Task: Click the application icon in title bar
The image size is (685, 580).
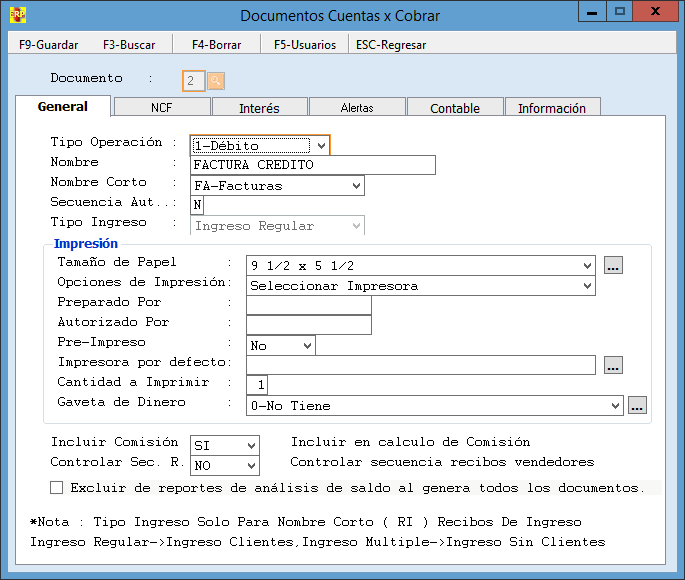Action: click(x=17, y=15)
